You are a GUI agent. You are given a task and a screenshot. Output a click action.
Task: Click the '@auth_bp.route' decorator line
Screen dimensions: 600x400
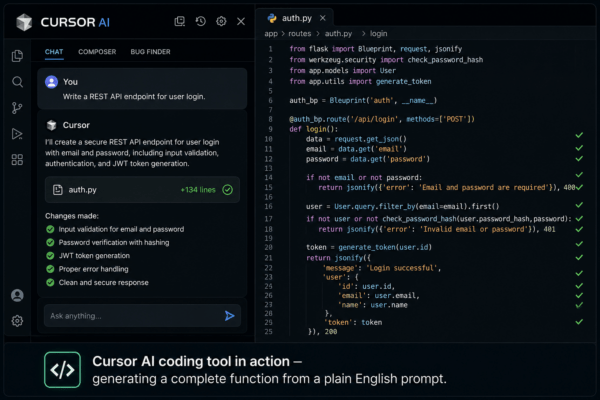pos(382,119)
